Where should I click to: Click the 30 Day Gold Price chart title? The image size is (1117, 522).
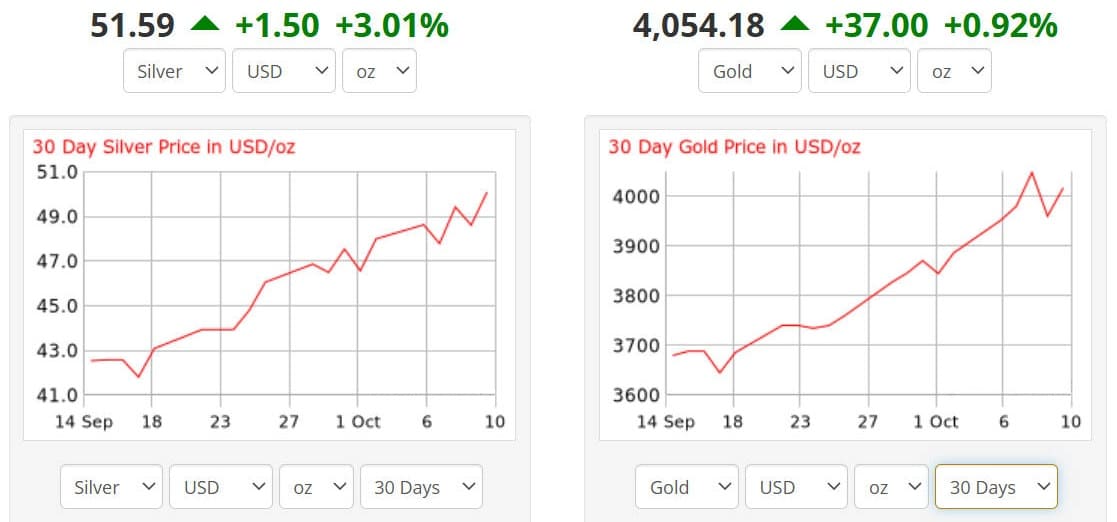coord(734,147)
